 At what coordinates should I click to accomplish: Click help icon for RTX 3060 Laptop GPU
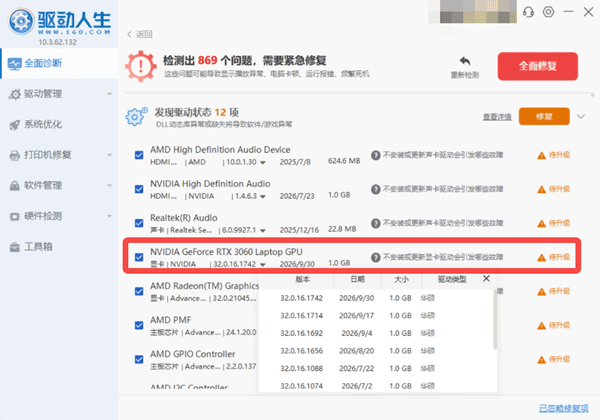click(x=376, y=257)
